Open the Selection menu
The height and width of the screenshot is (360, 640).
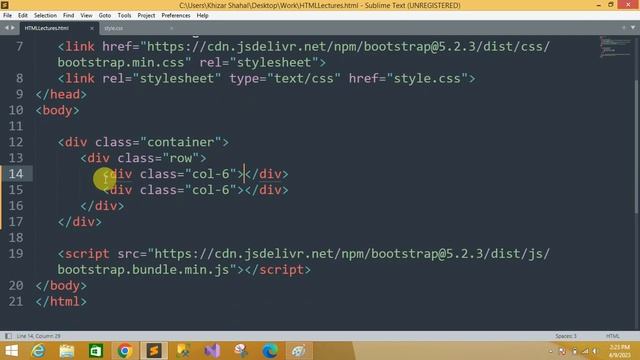coord(45,16)
